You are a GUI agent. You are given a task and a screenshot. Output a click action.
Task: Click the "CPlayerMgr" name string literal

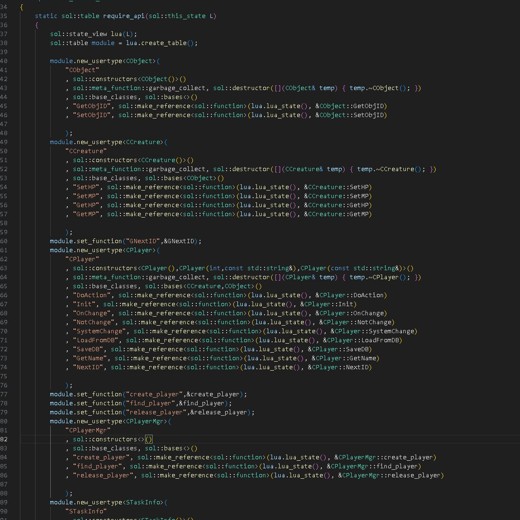point(88,430)
